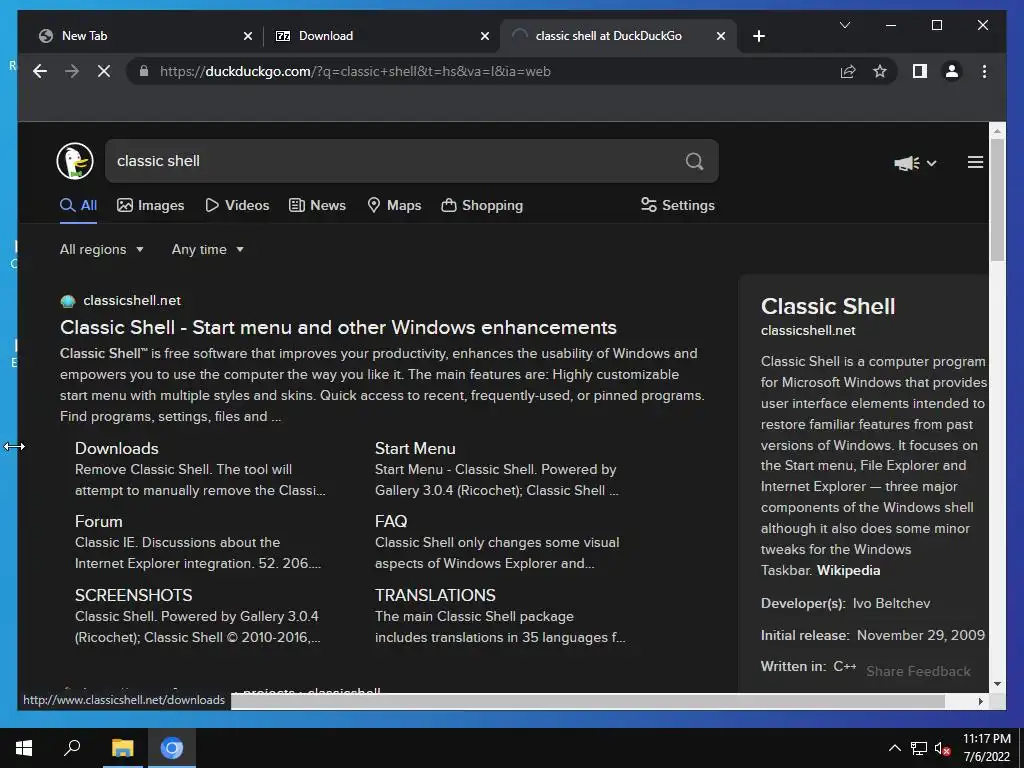Click the network tray icon
This screenshot has width=1024, height=768.
[919, 748]
